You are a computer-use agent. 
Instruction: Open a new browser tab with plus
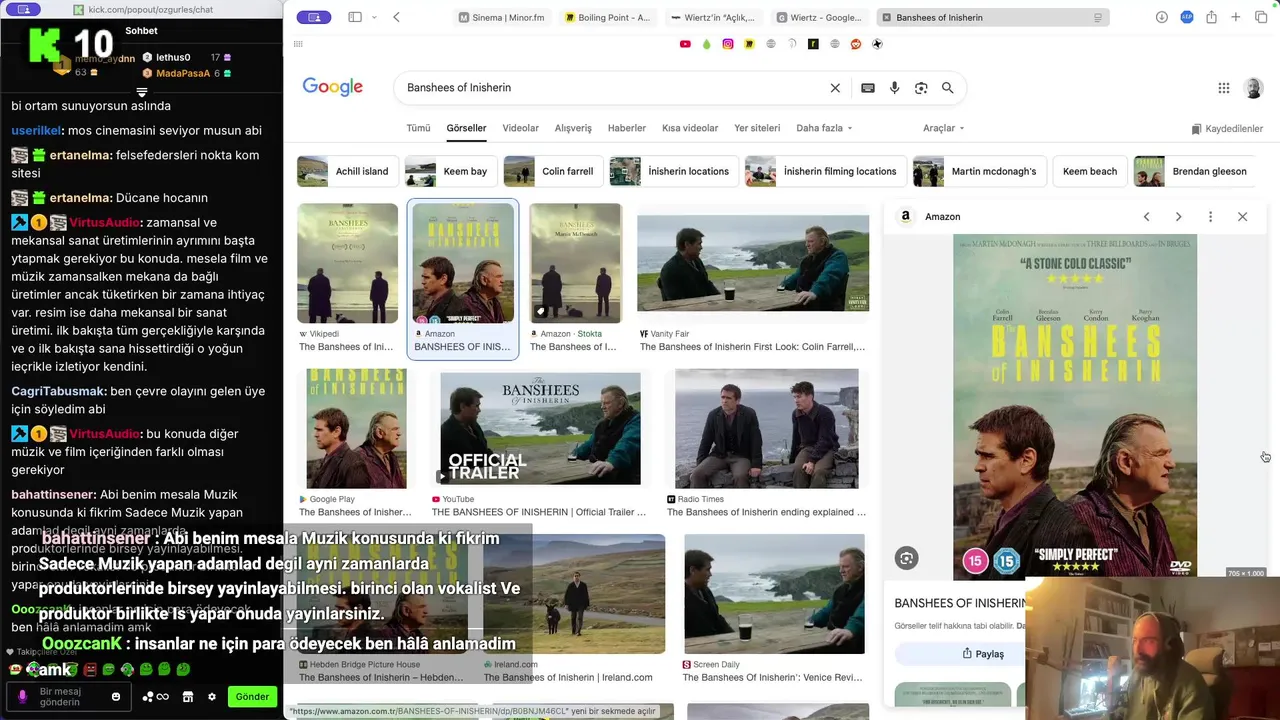point(1236,17)
